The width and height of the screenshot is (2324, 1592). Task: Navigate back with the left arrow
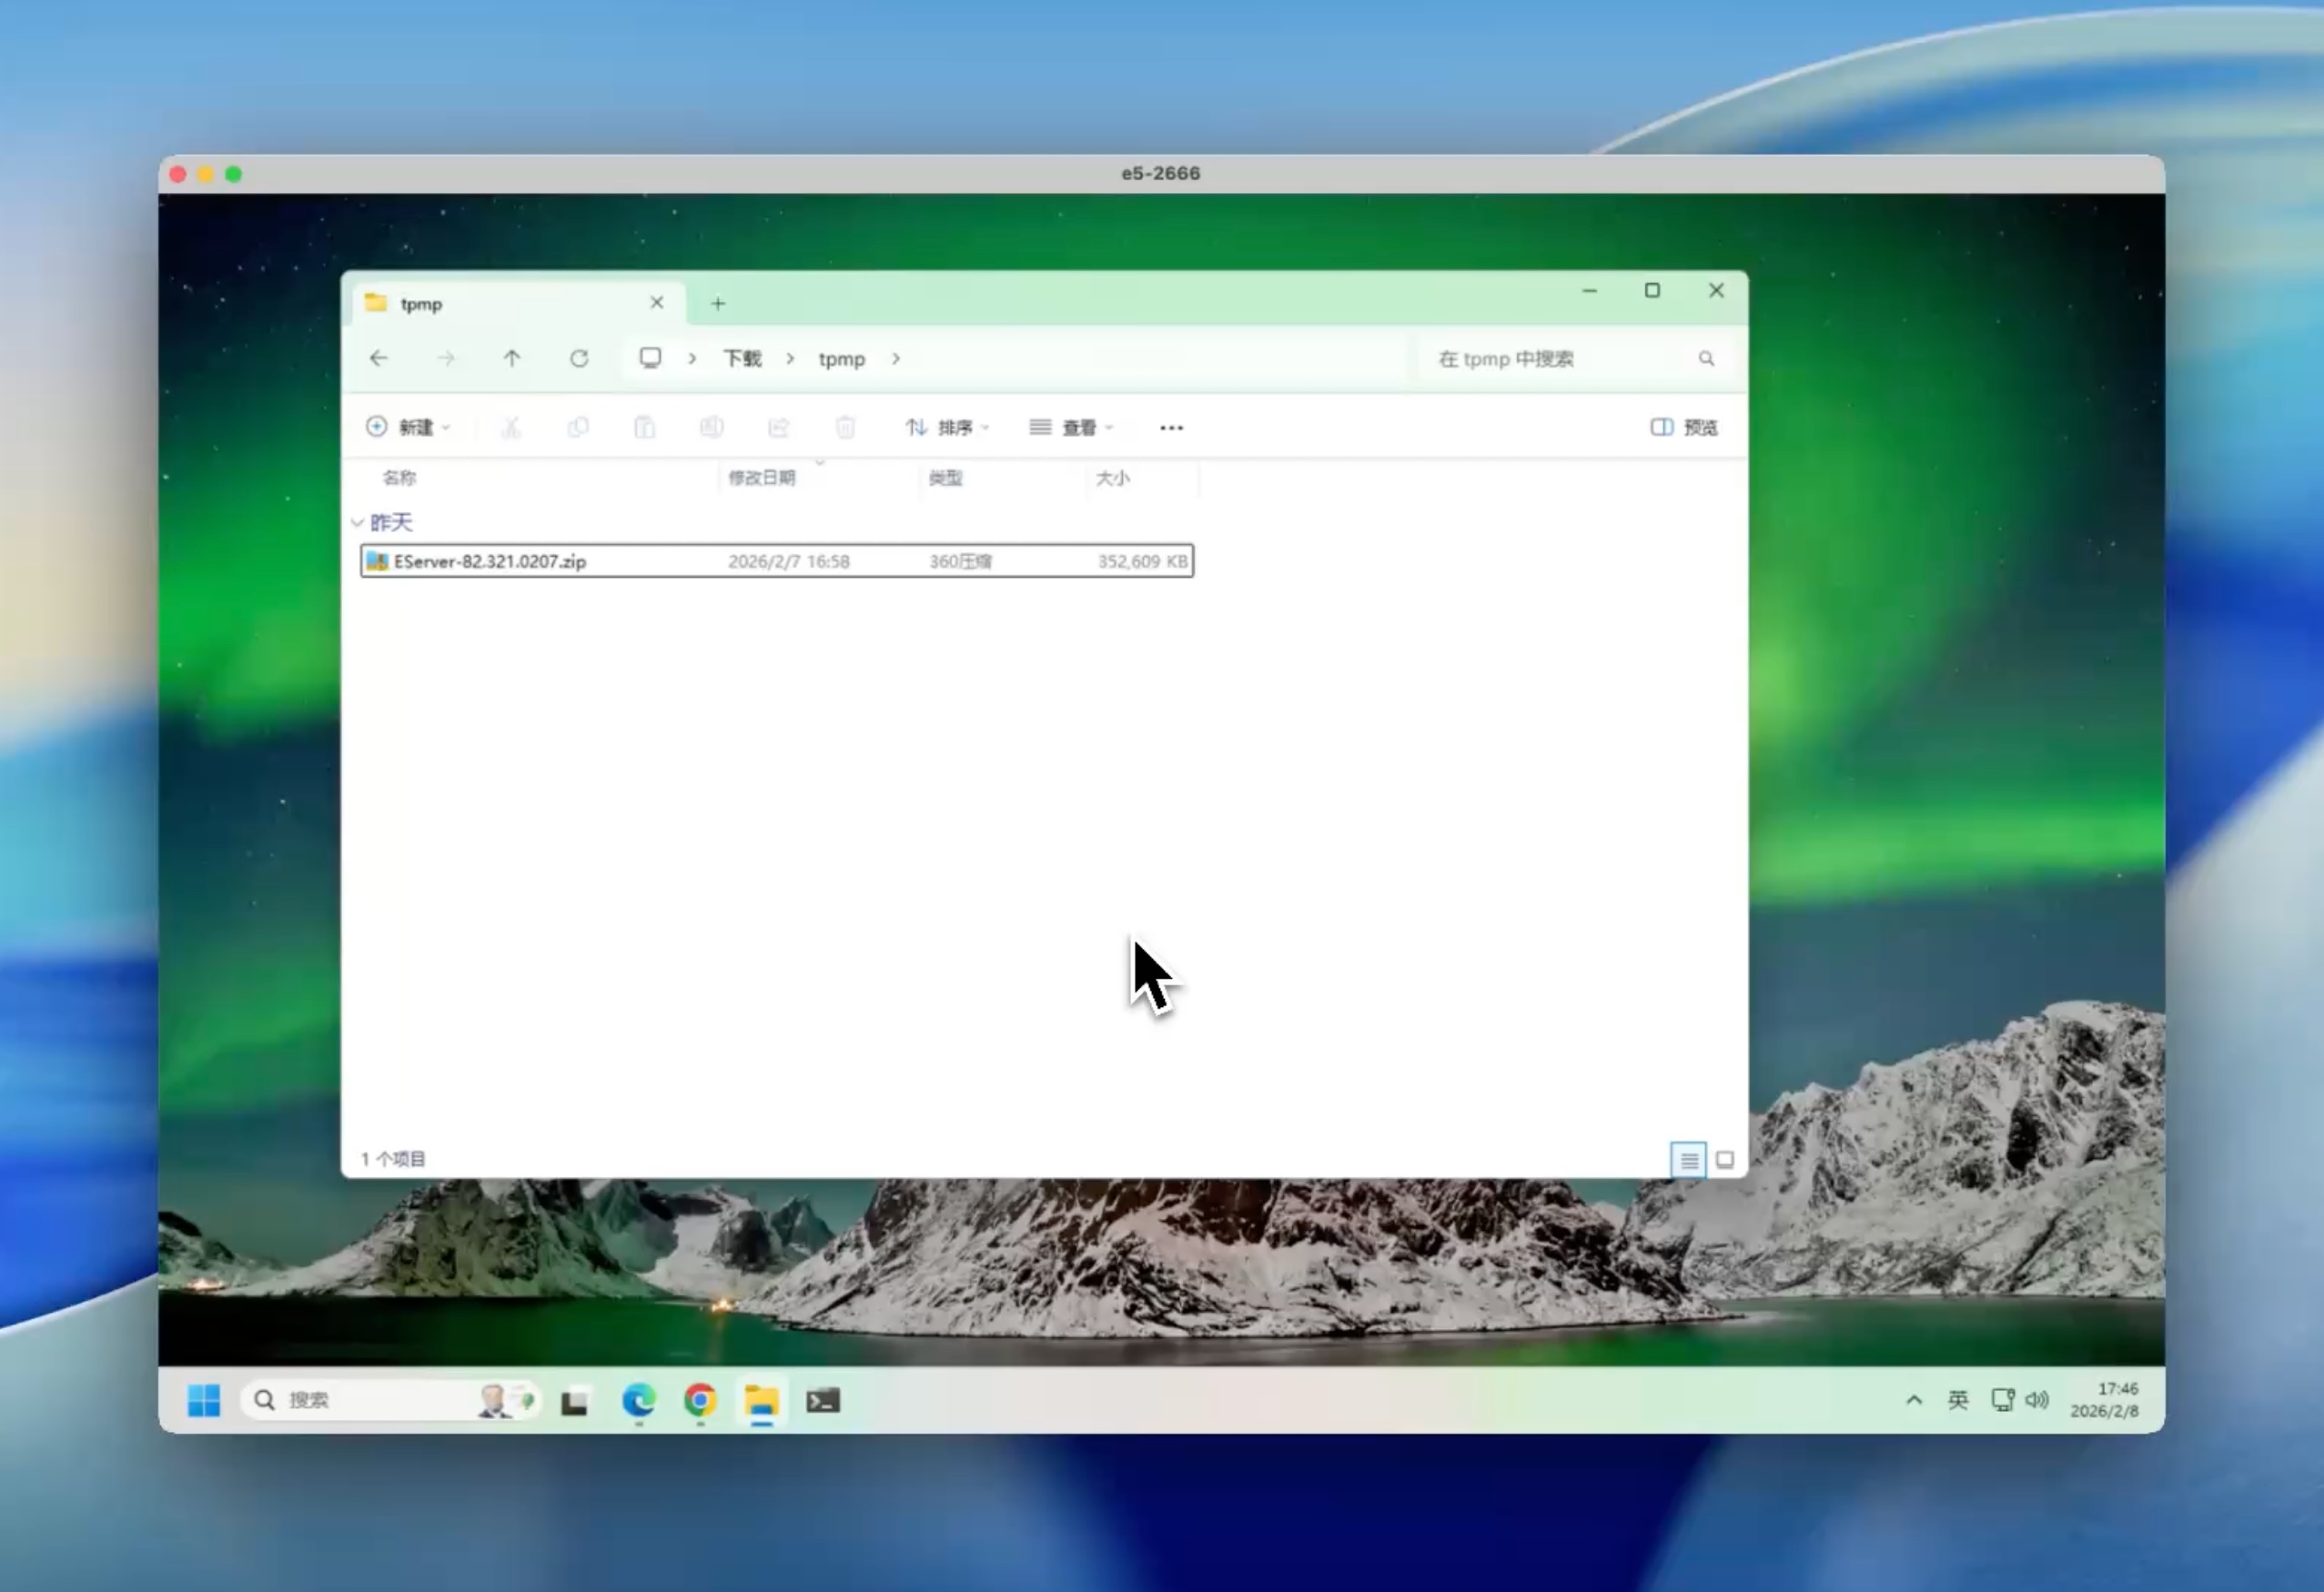[379, 359]
